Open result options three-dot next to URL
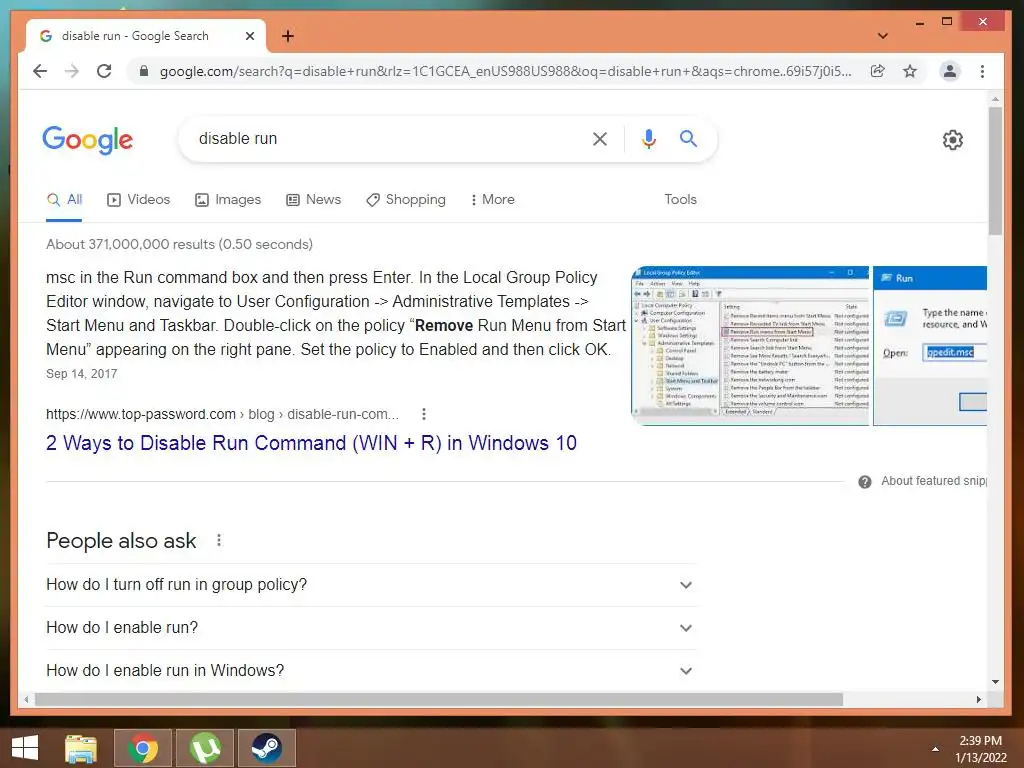 424,414
